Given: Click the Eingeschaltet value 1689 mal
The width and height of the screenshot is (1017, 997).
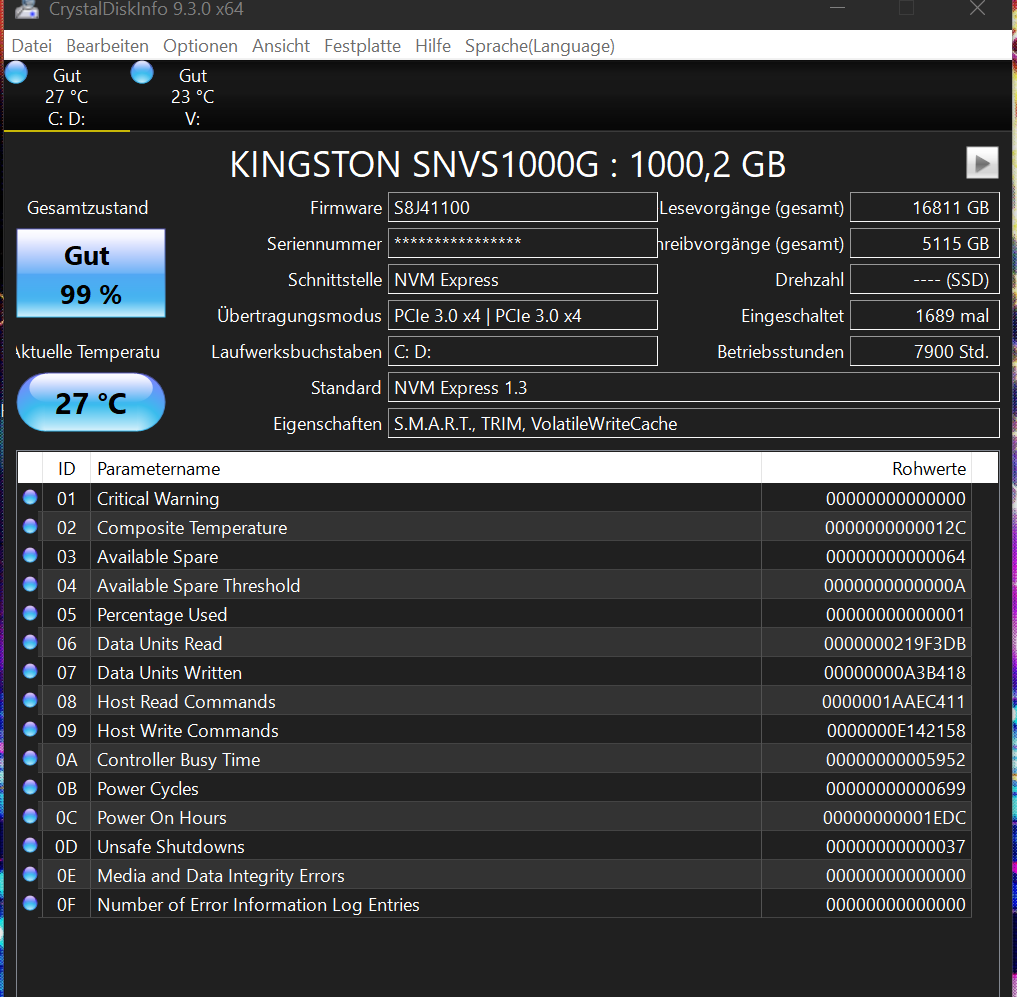Looking at the screenshot, I should (924, 315).
